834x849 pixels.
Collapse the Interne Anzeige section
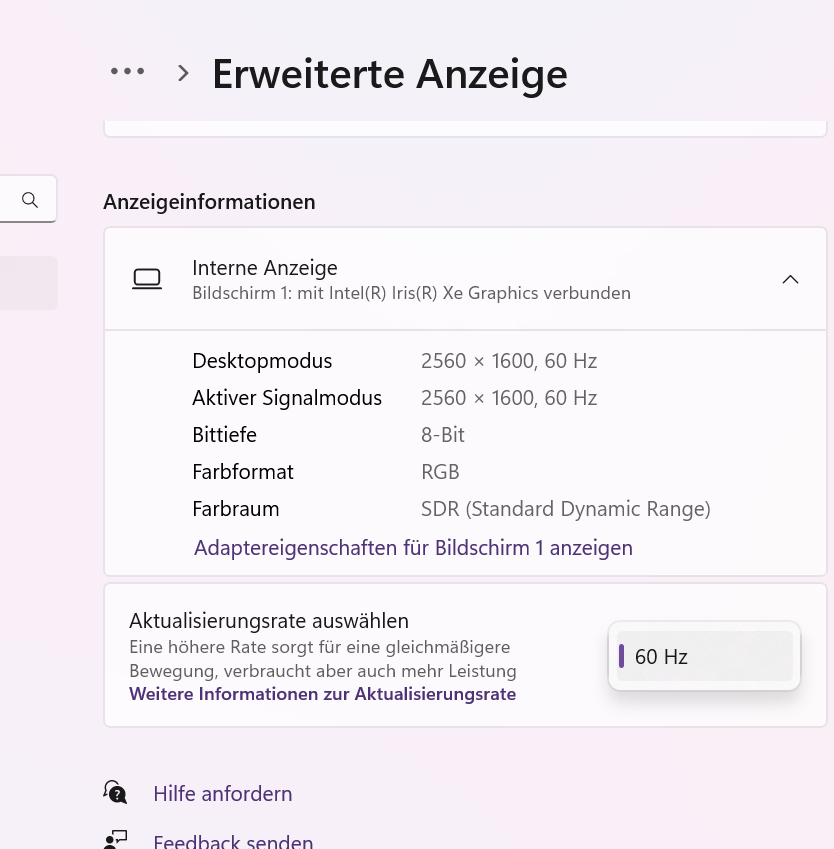[790, 279]
